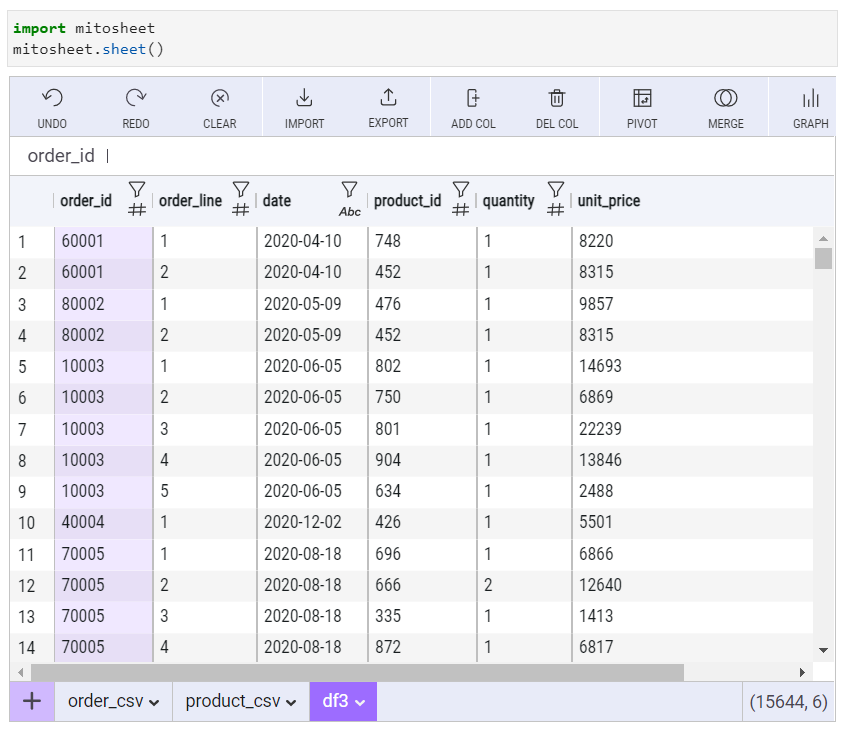Click the Redo arrow icon
The height and width of the screenshot is (730, 846).
pyautogui.click(x=136, y=98)
